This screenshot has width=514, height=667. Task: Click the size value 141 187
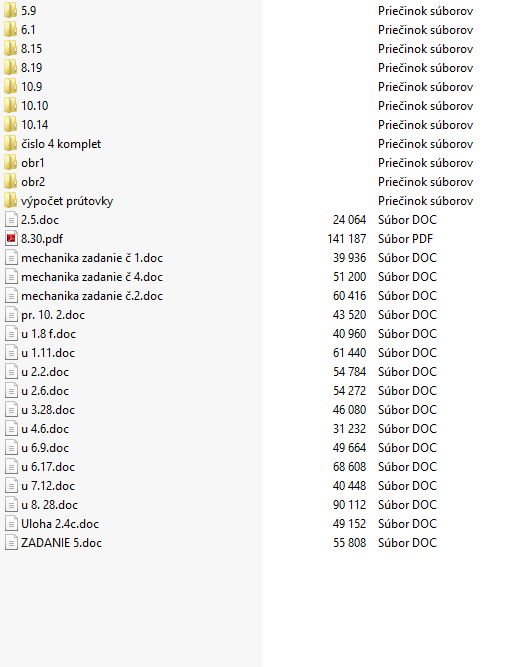[x=347, y=239]
